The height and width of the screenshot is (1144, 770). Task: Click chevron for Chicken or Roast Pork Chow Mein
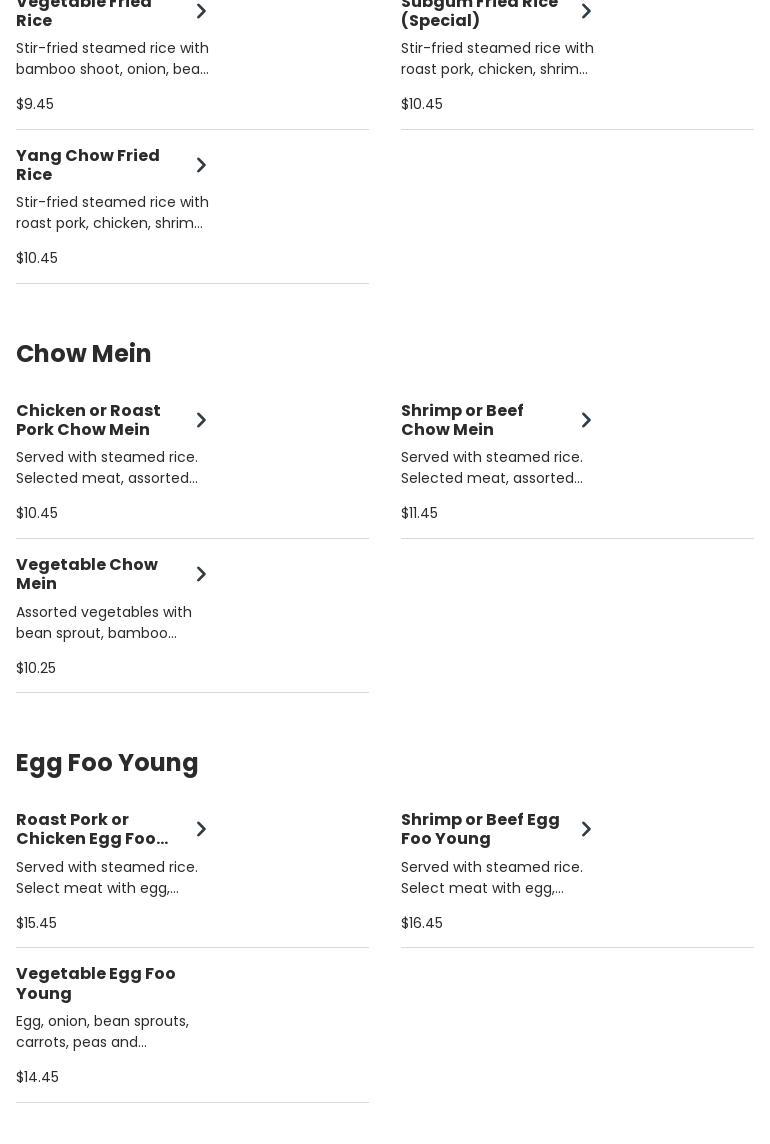click(201, 420)
